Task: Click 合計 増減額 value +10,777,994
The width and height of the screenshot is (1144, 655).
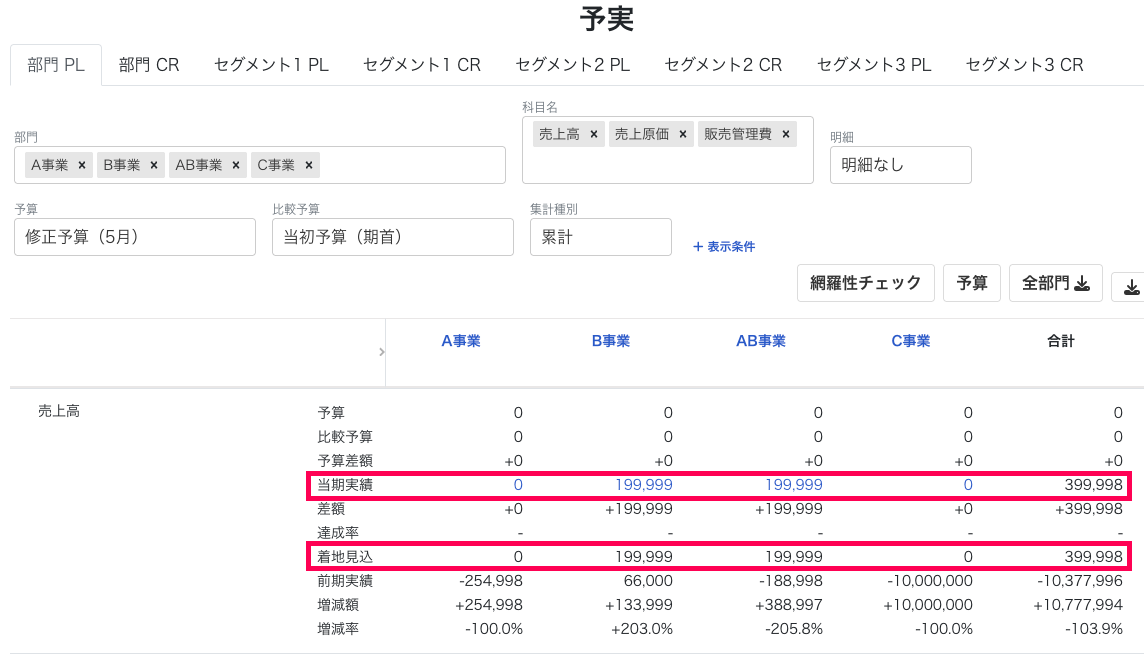Action: [1078, 605]
